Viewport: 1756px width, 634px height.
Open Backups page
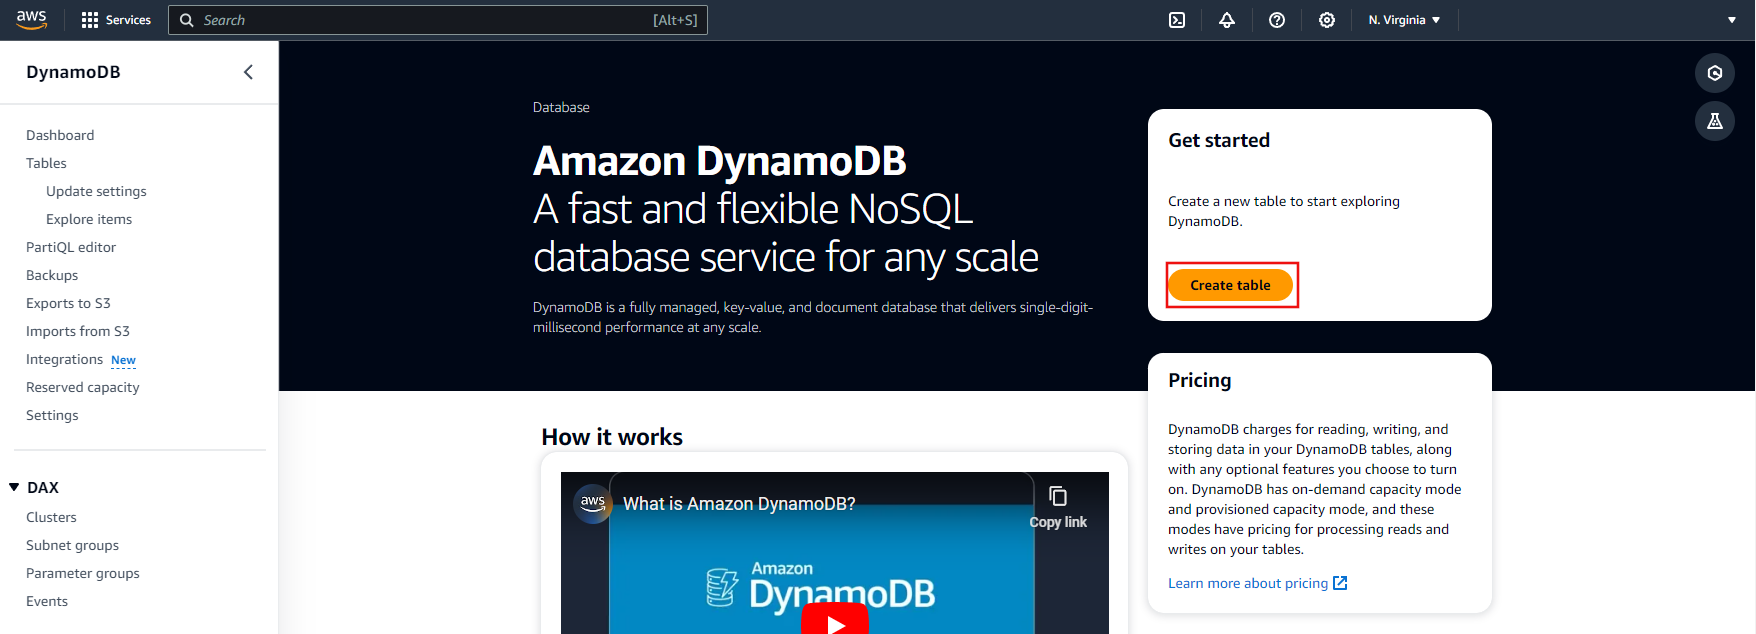click(52, 275)
